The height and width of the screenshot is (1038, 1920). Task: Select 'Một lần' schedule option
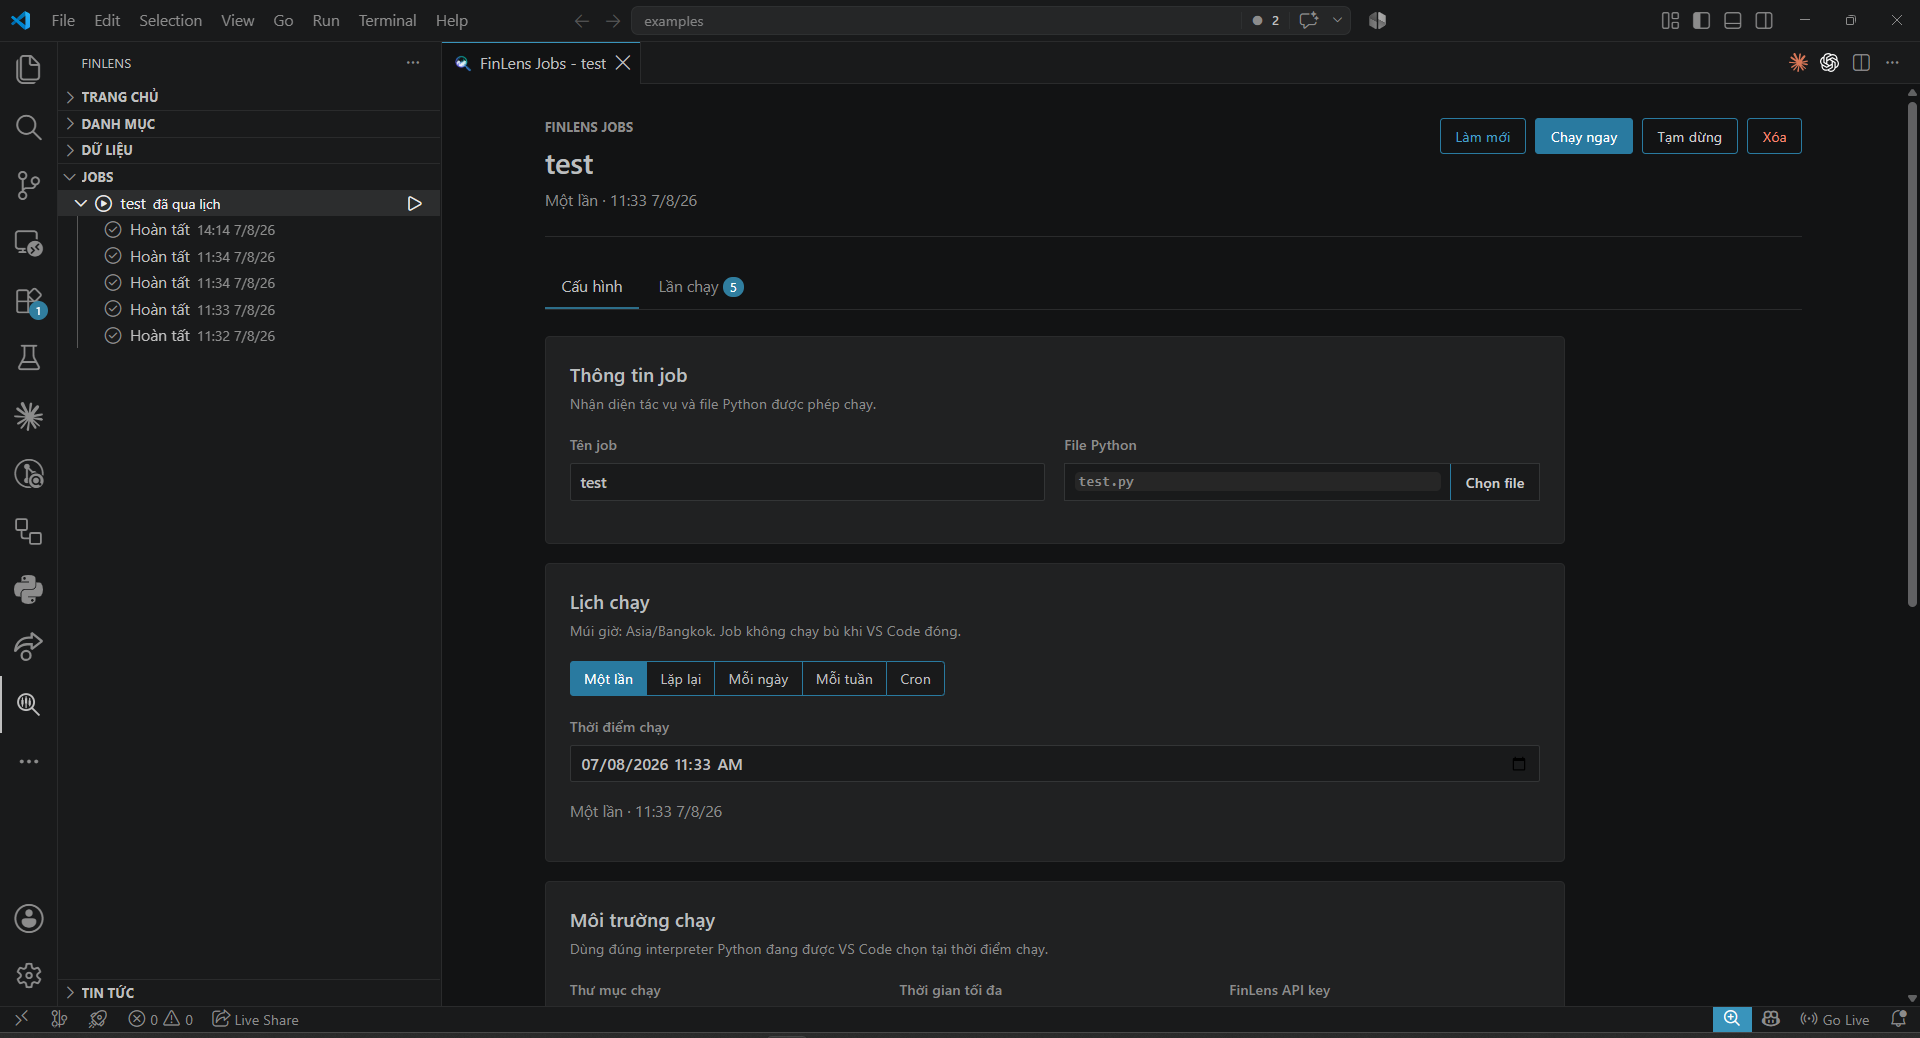(x=608, y=679)
